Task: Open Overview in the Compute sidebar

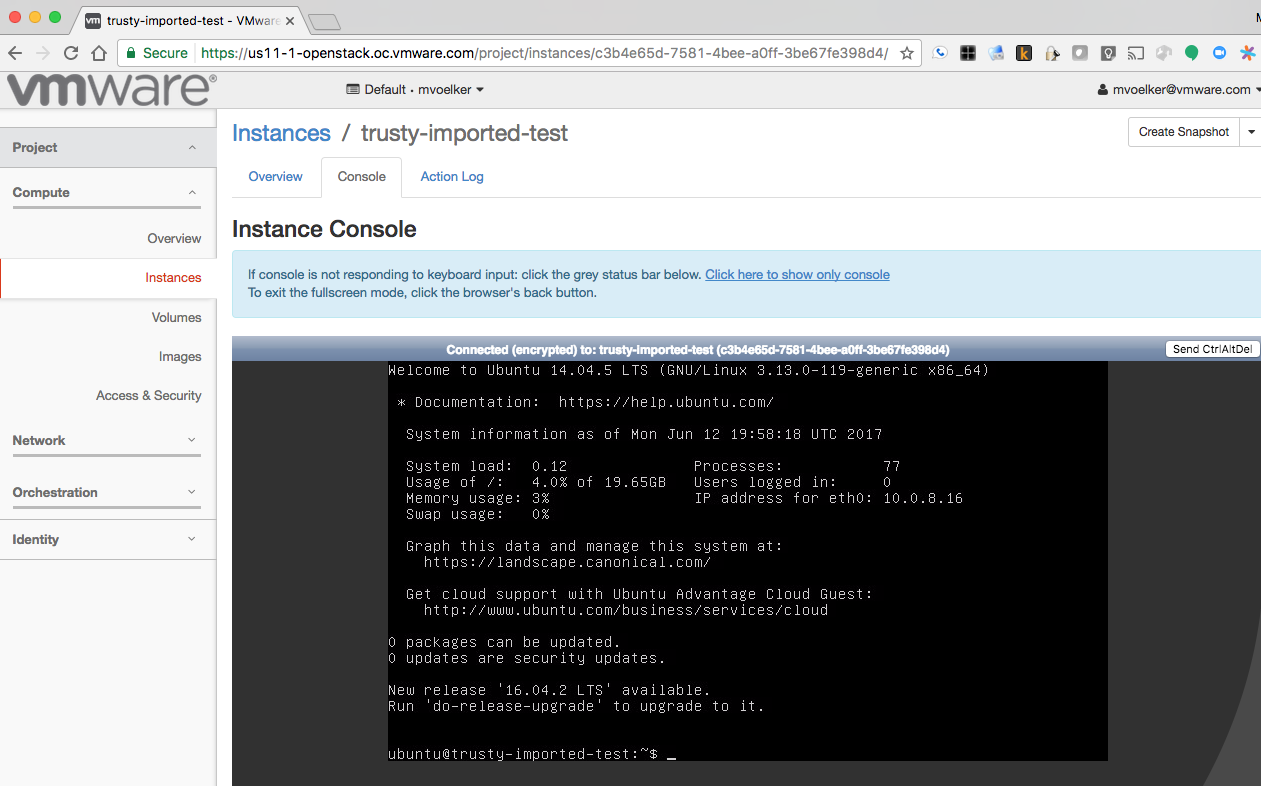Action: pos(174,238)
